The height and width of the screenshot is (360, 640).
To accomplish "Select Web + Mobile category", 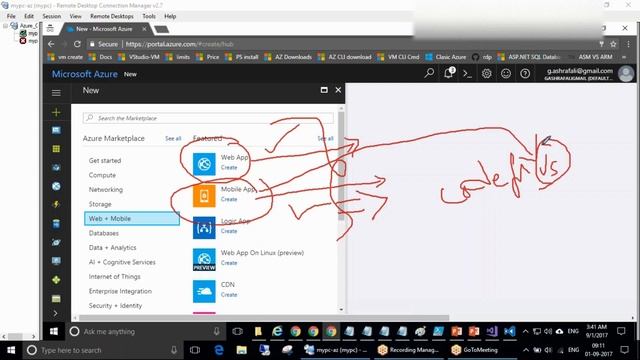I will [131, 219].
